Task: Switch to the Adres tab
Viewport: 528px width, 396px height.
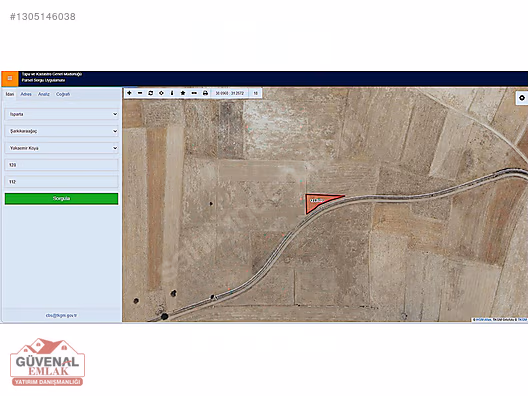Action: pyautogui.click(x=26, y=94)
